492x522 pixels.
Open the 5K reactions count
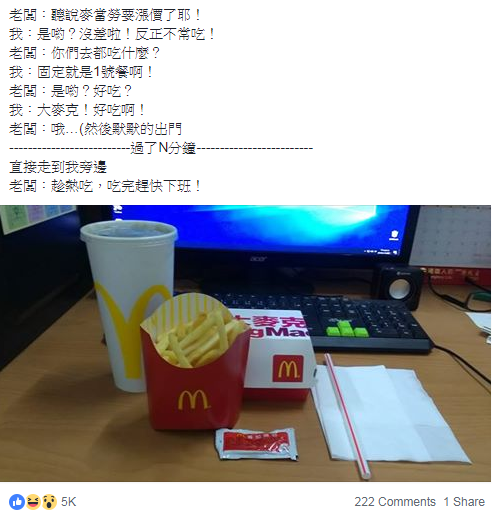[69, 502]
